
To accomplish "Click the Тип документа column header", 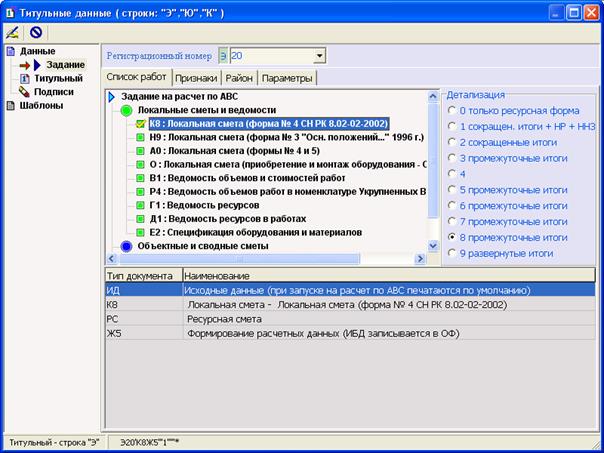I will pos(144,276).
